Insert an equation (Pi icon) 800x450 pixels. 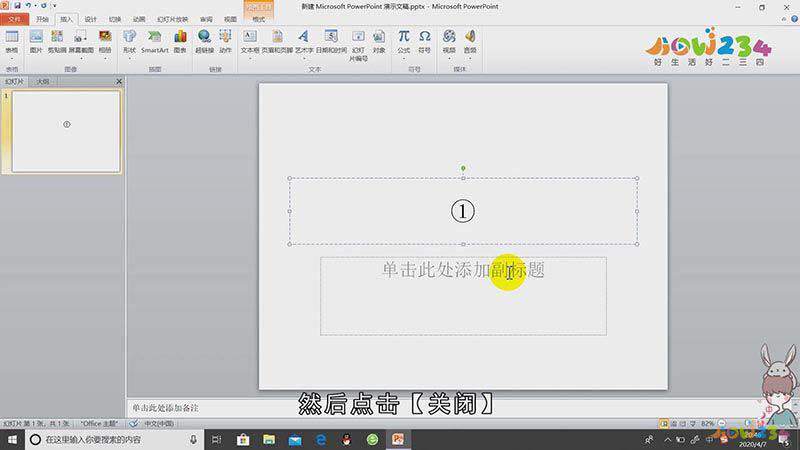point(404,42)
